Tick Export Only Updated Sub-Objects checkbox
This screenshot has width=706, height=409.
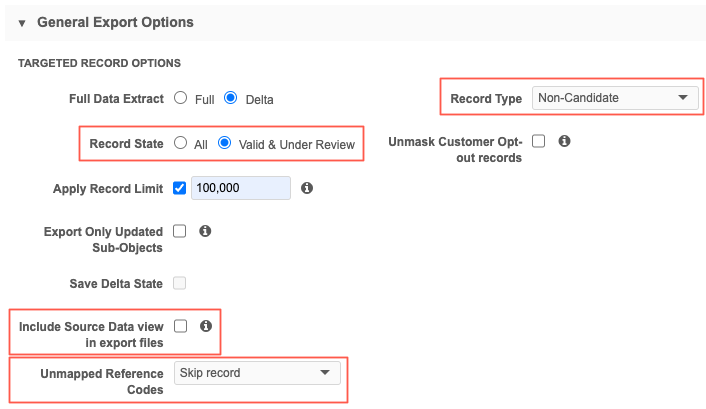(x=180, y=231)
